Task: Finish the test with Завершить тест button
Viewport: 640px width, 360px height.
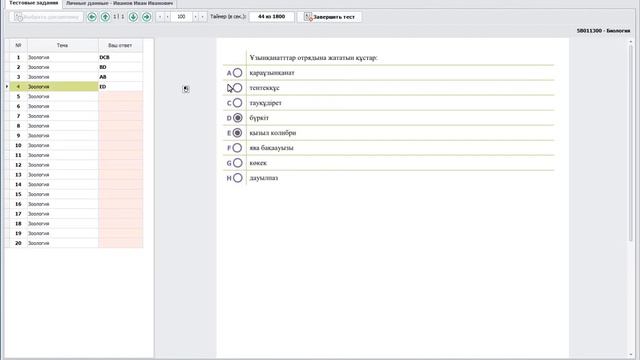Action: point(329,17)
